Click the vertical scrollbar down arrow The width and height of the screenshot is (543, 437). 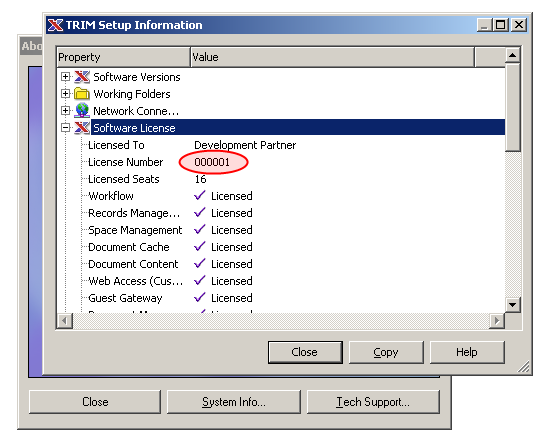tap(513, 305)
